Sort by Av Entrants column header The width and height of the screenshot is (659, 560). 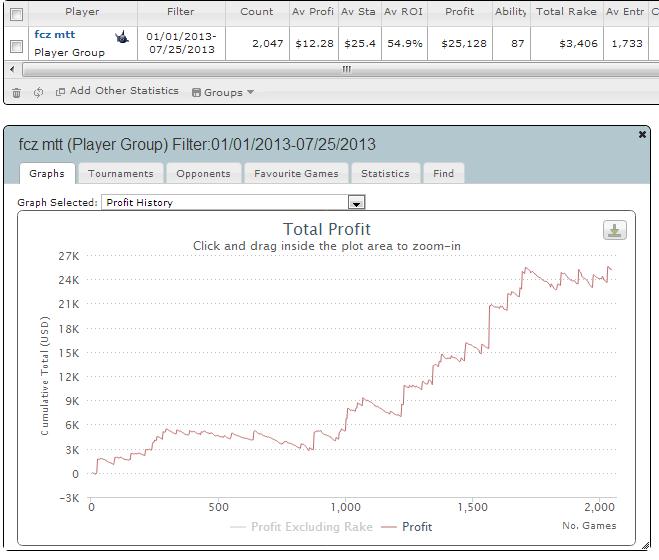[625, 12]
